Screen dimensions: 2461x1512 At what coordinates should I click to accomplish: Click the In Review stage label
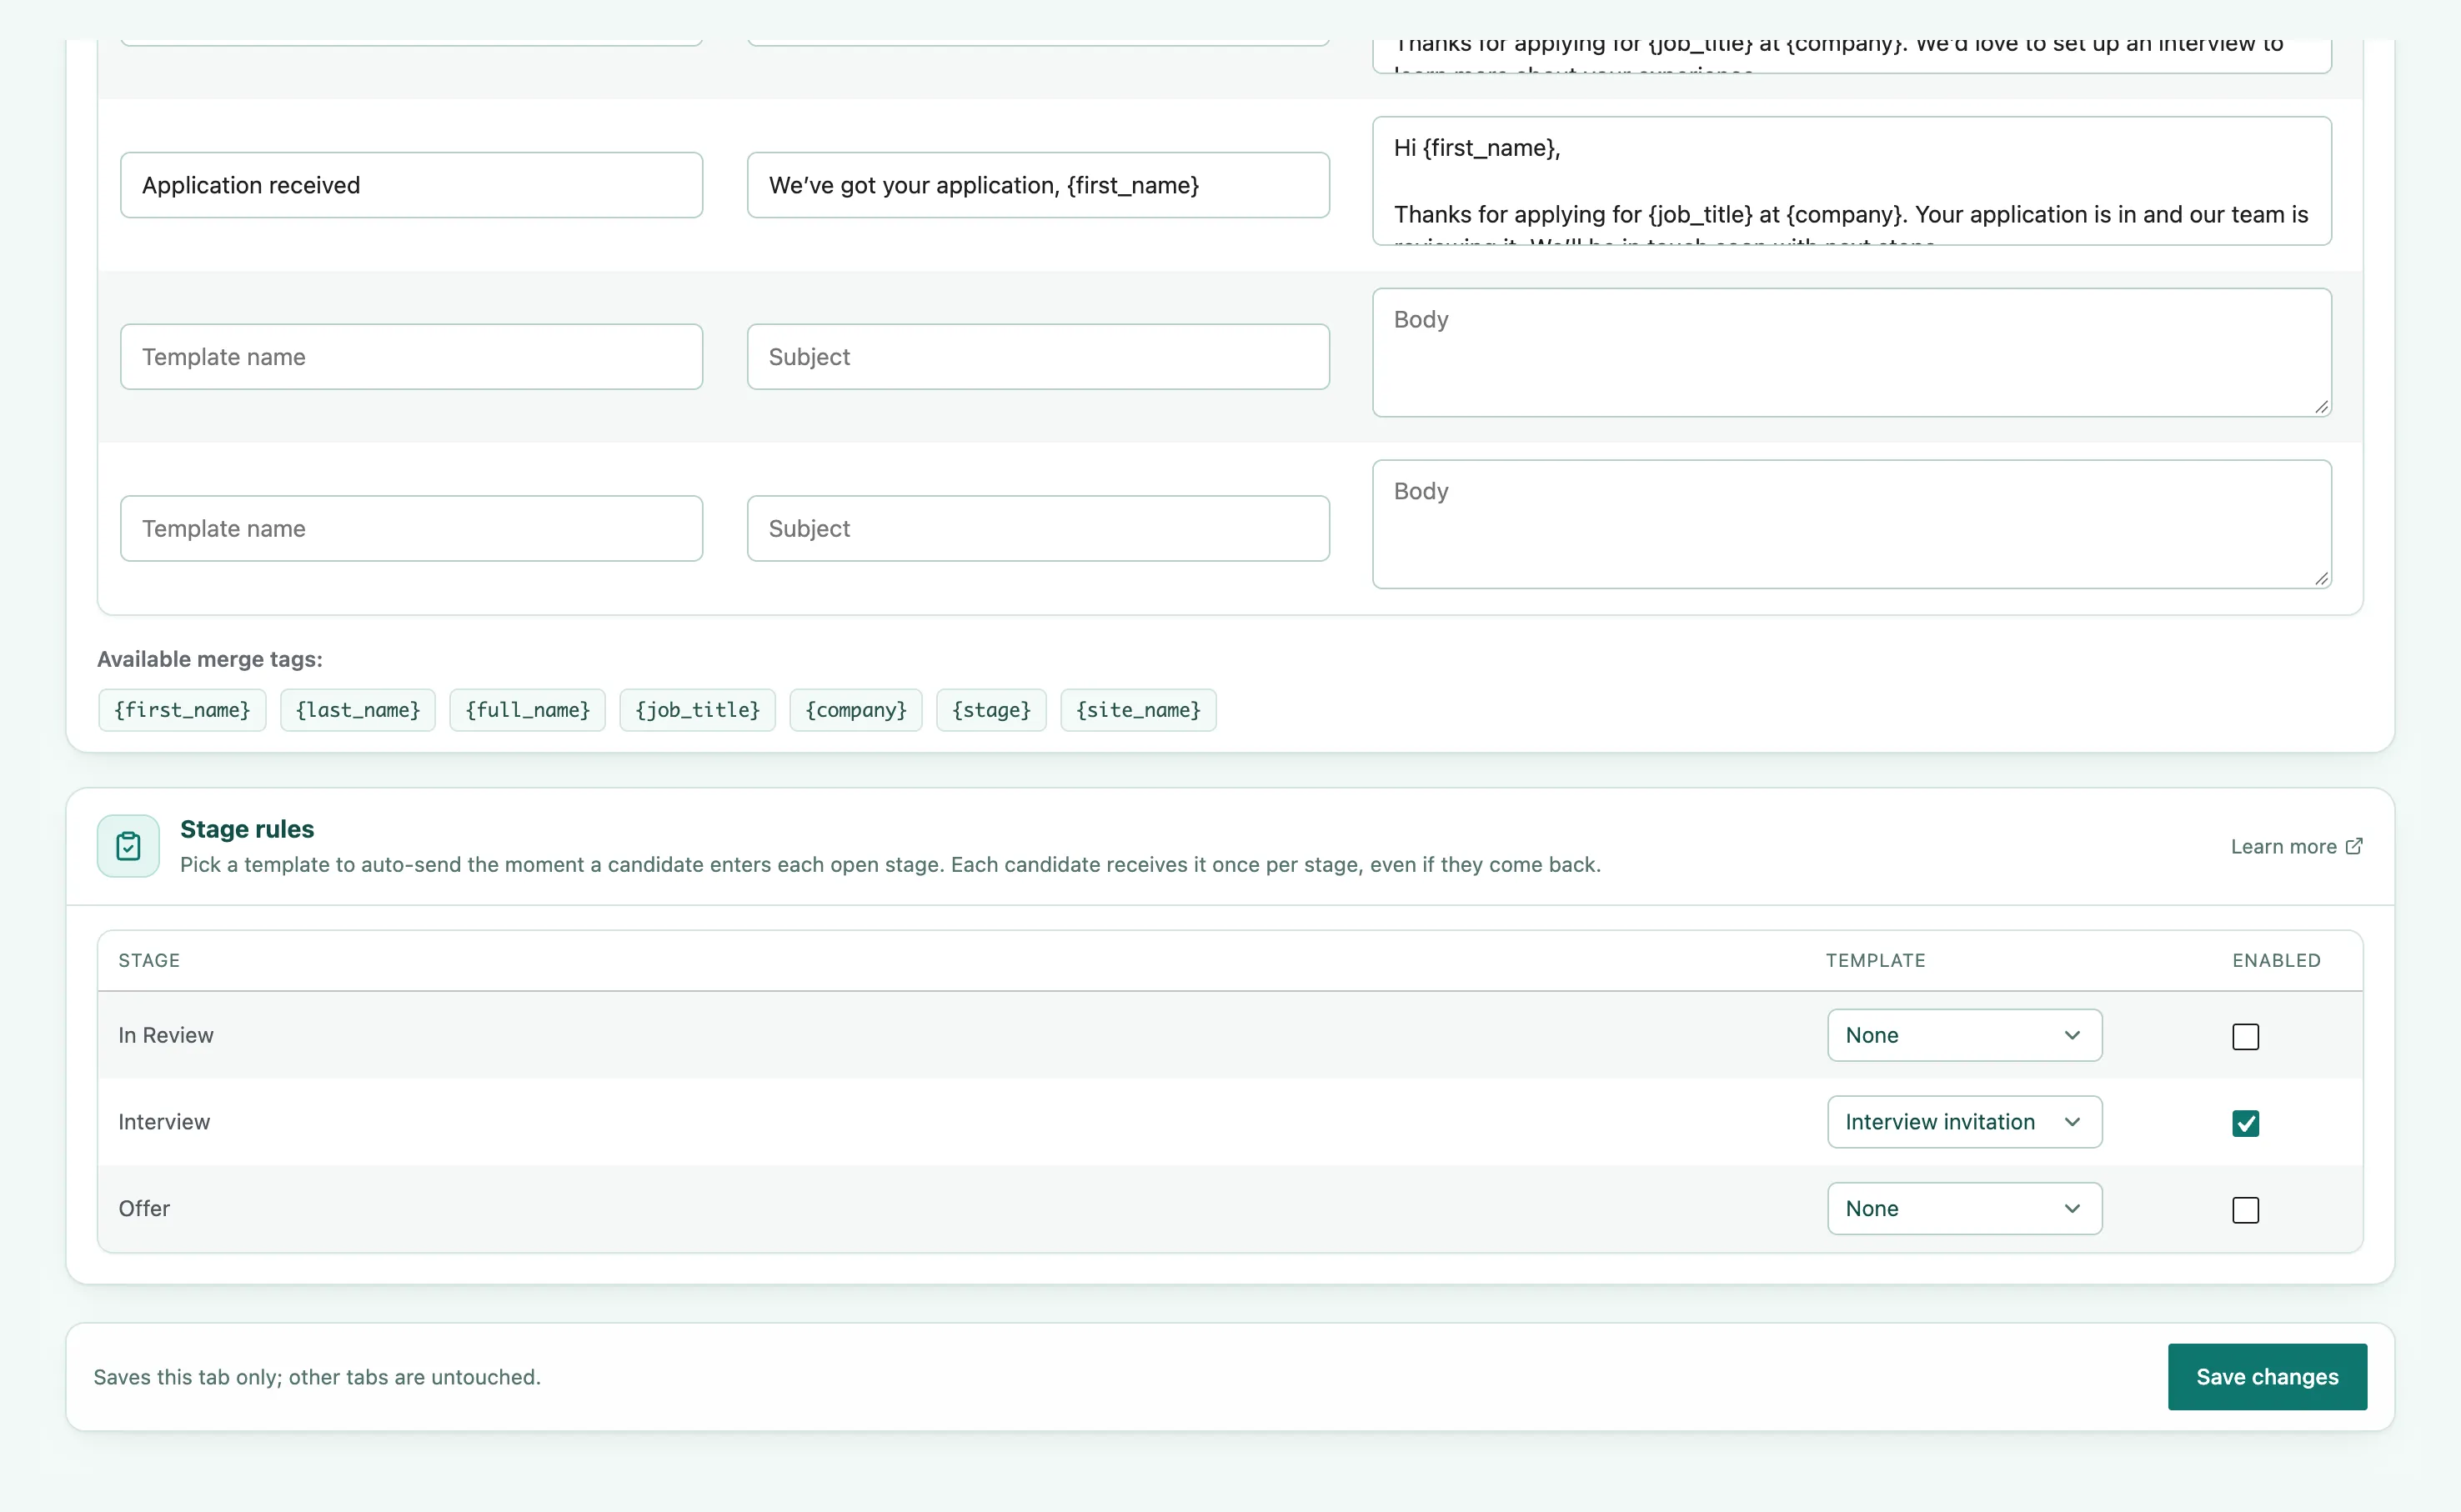[166, 1035]
